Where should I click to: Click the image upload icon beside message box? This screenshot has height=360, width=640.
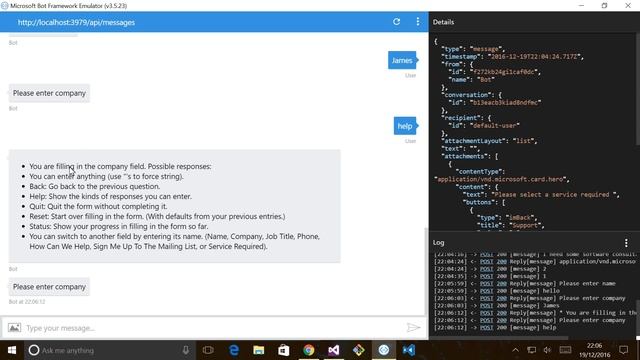14,328
